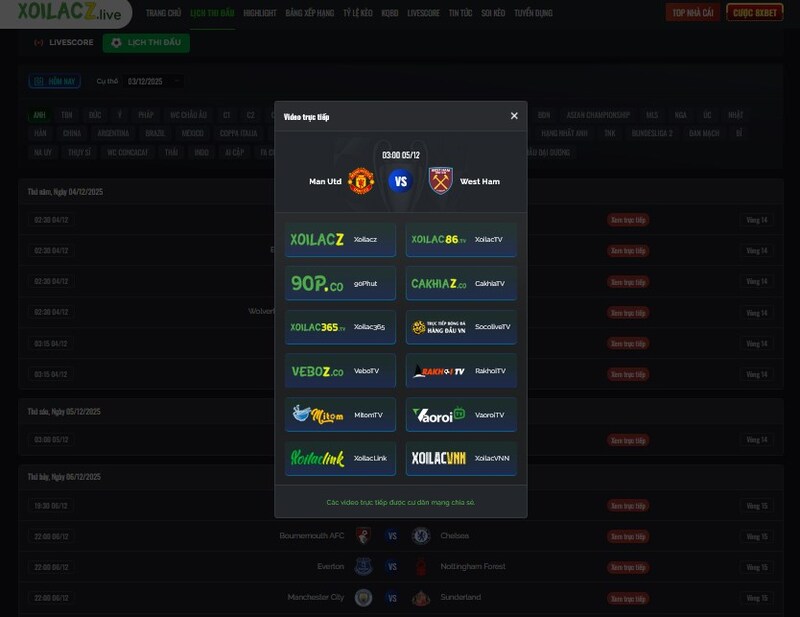Select the MitomTV stream source

(340, 415)
